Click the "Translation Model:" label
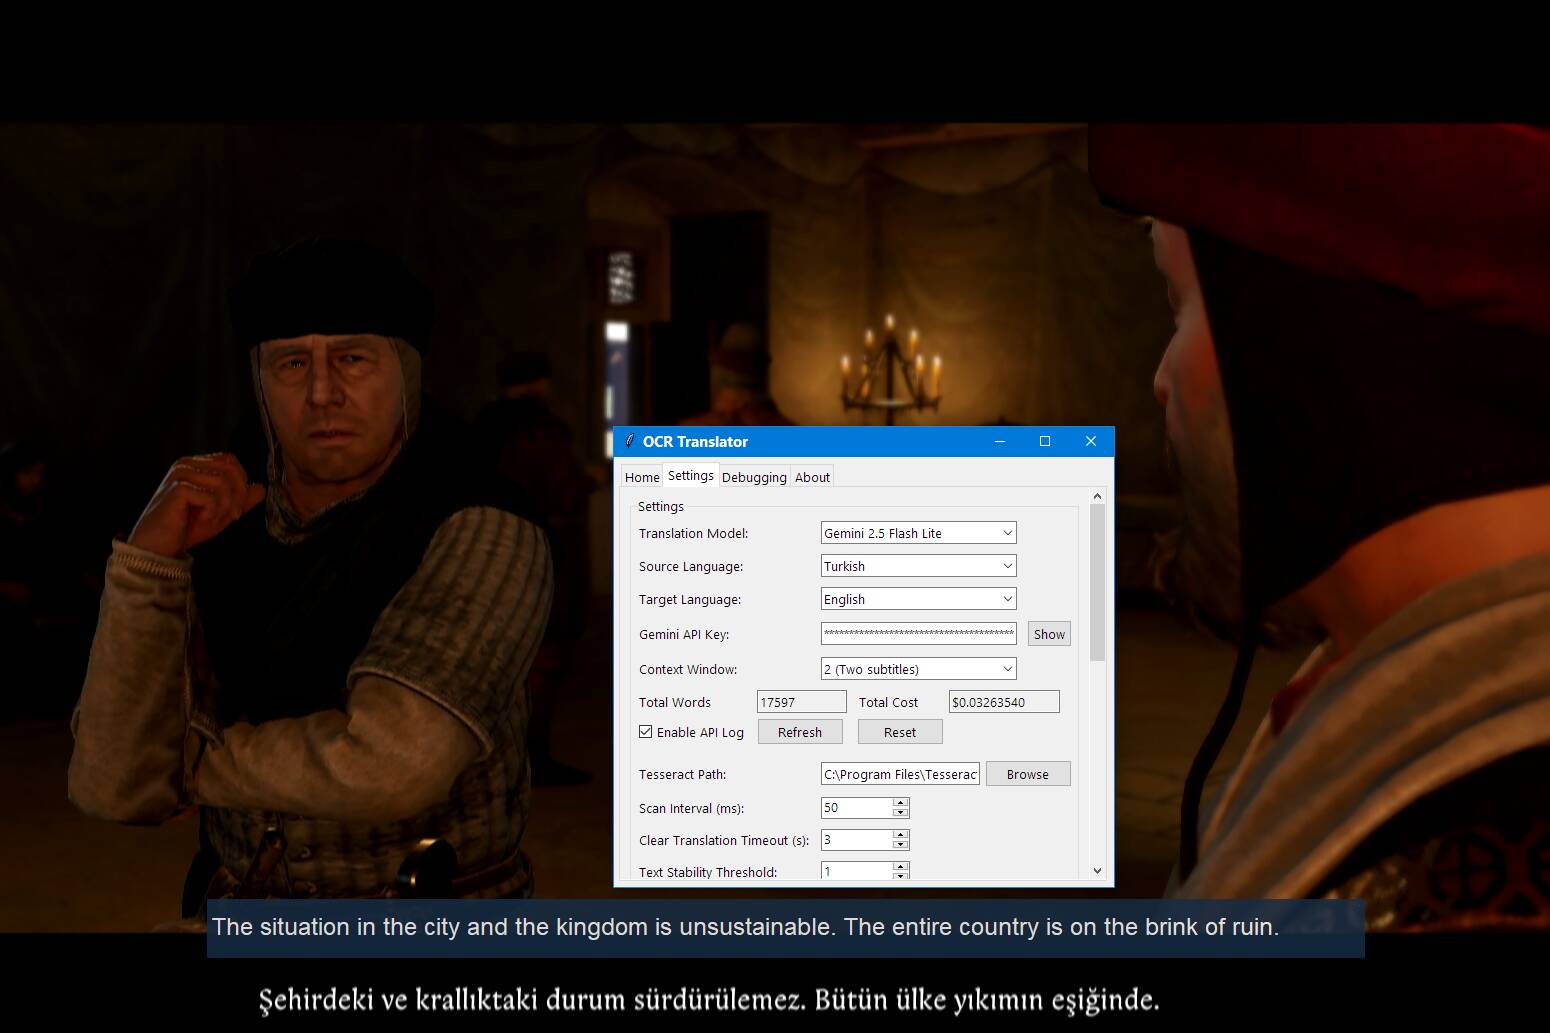Image resolution: width=1550 pixels, height=1033 pixels. 693,533
